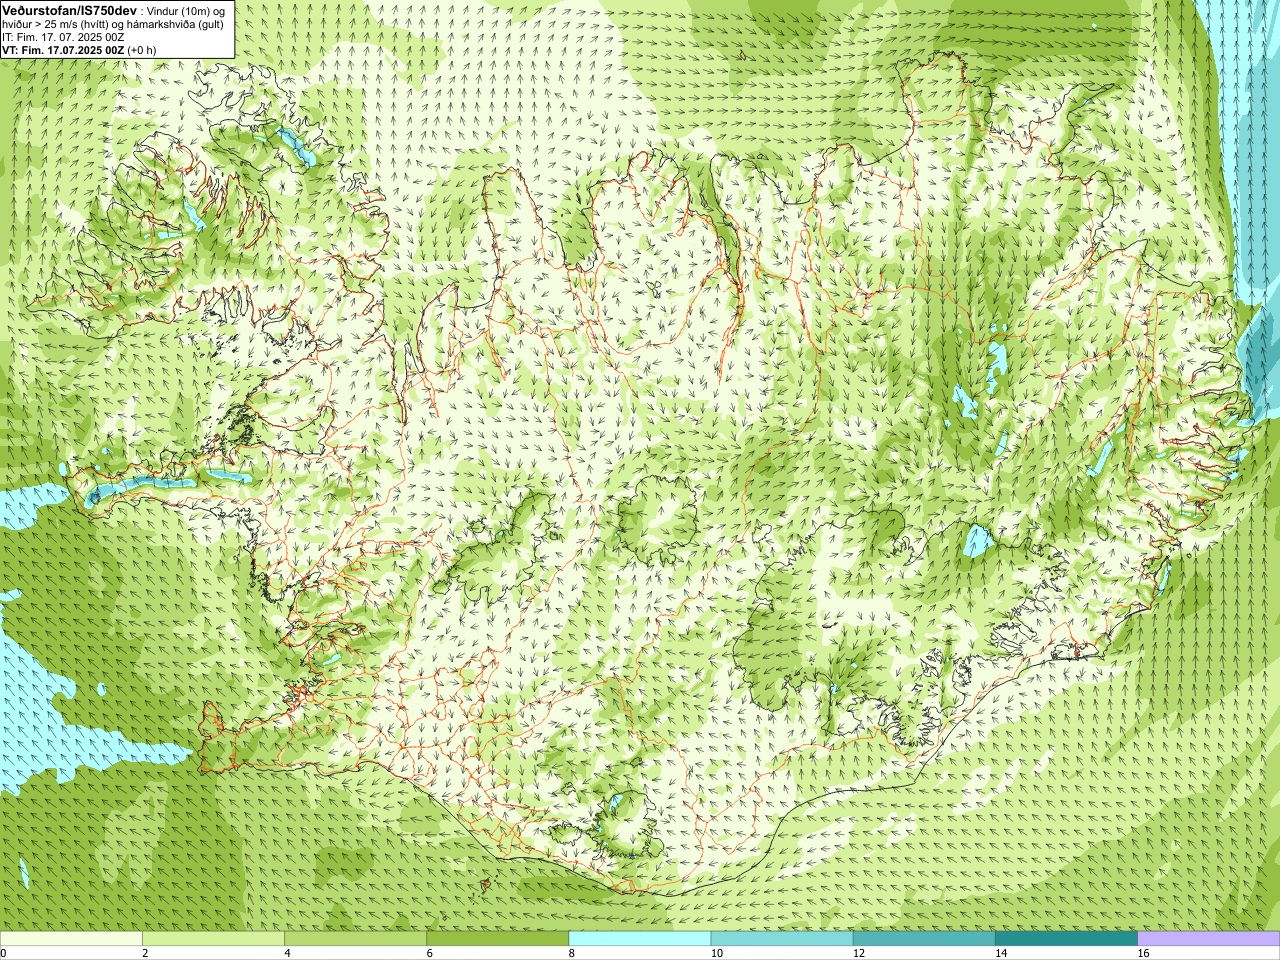This screenshot has height=960, width=1280.
Task: Click the legend scale label "12"
Action: (859, 953)
